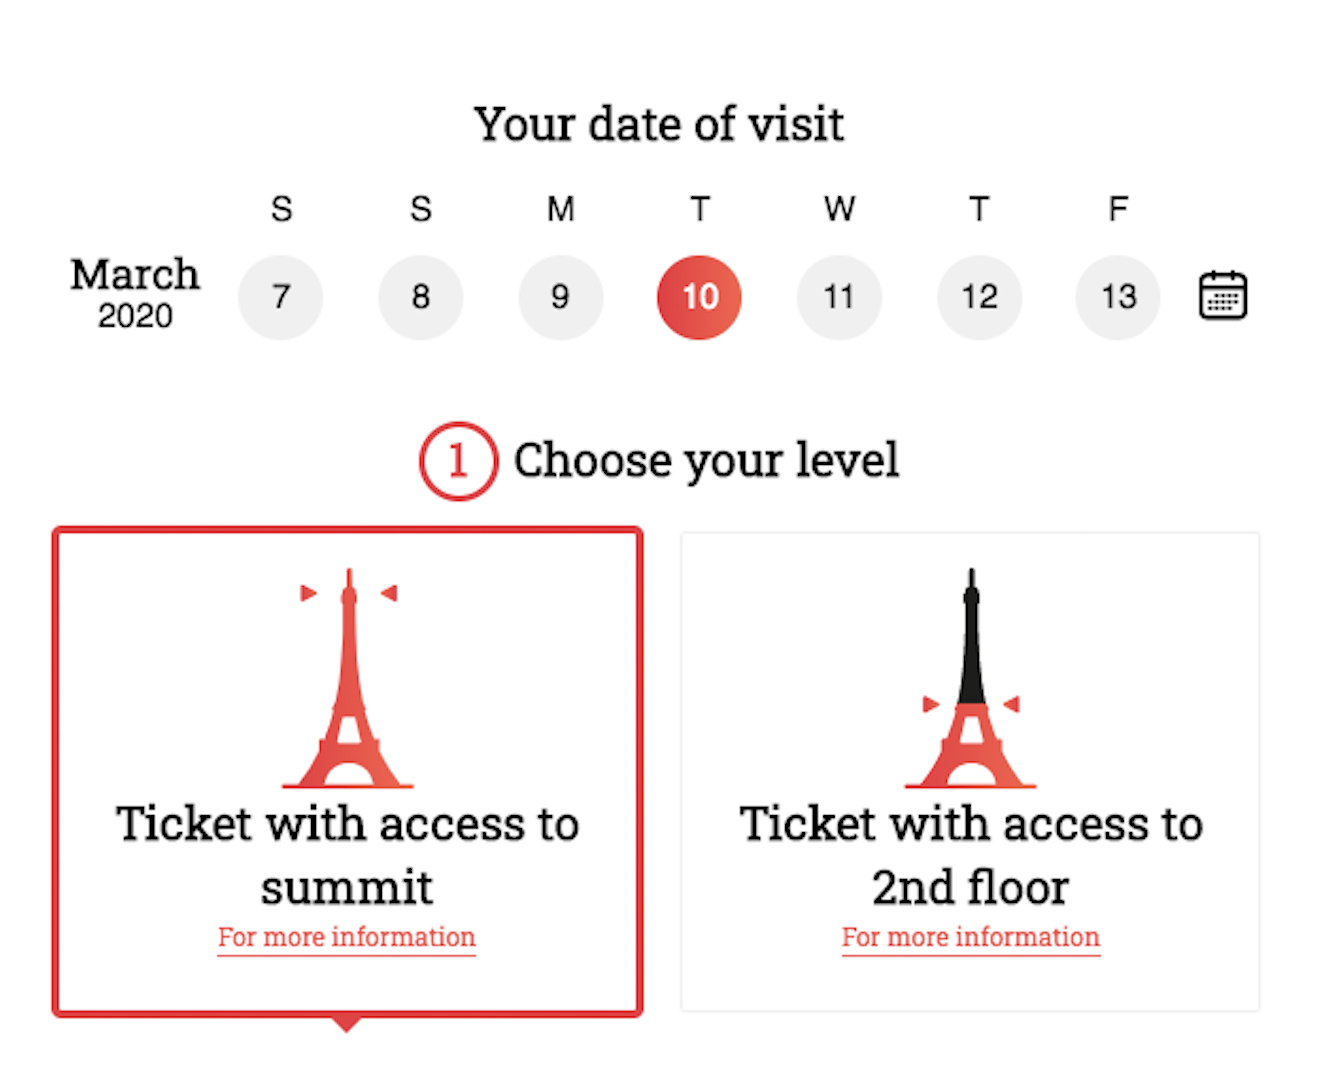Select March 13 as visit date
Screen dimensions: 1320x1076
pyautogui.click(x=1118, y=296)
